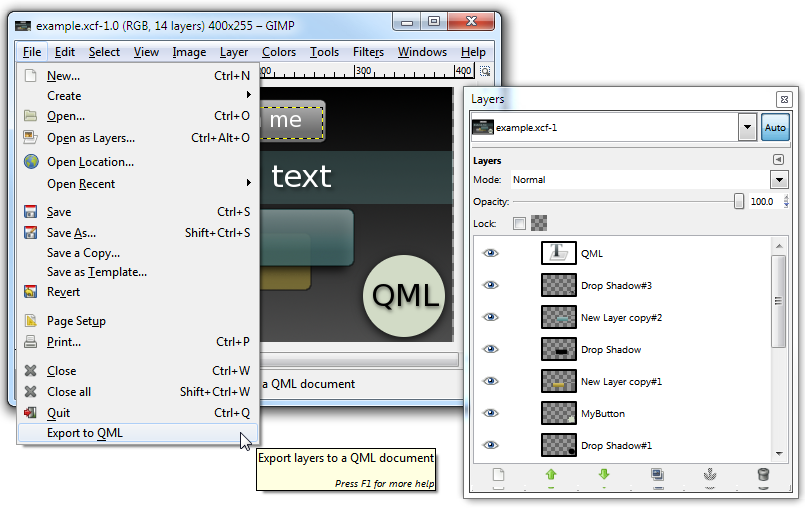Click the opacity value field 100.0
The image size is (805, 508).
pos(764,201)
